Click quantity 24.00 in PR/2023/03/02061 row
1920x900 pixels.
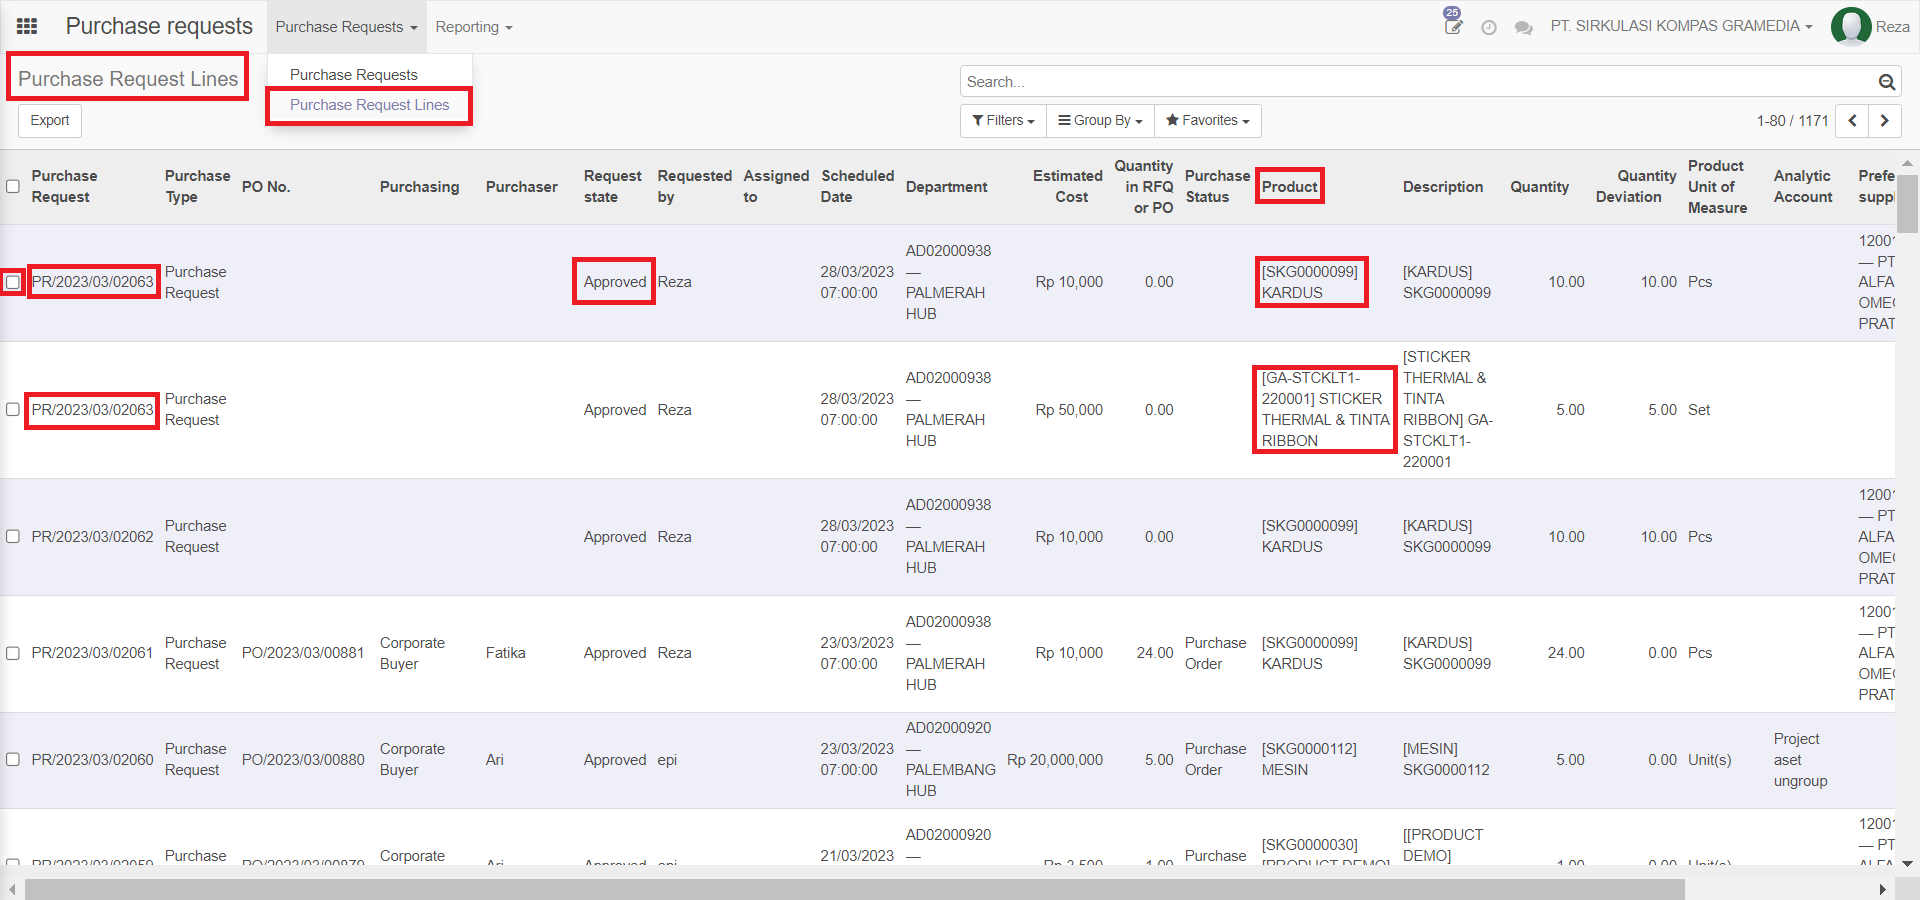tap(1566, 653)
